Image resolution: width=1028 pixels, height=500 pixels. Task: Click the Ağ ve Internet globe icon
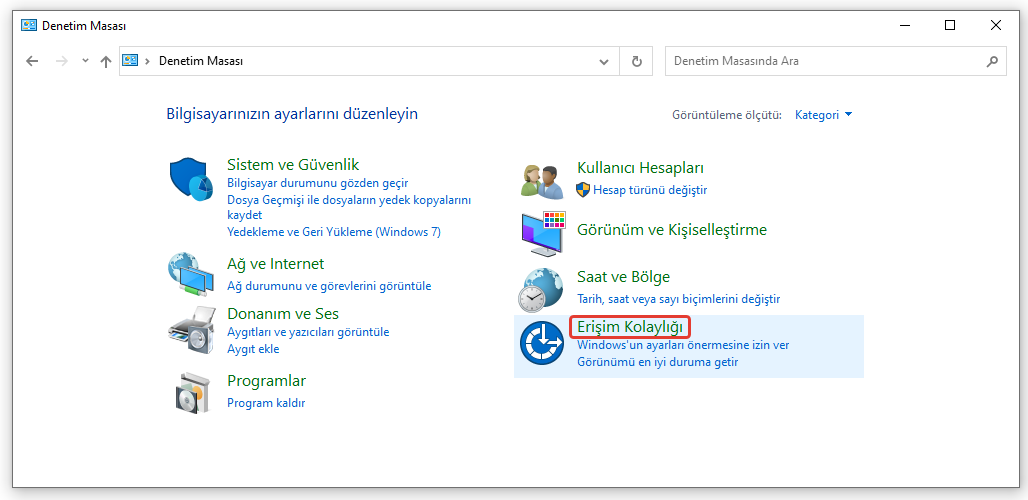coord(191,275)
